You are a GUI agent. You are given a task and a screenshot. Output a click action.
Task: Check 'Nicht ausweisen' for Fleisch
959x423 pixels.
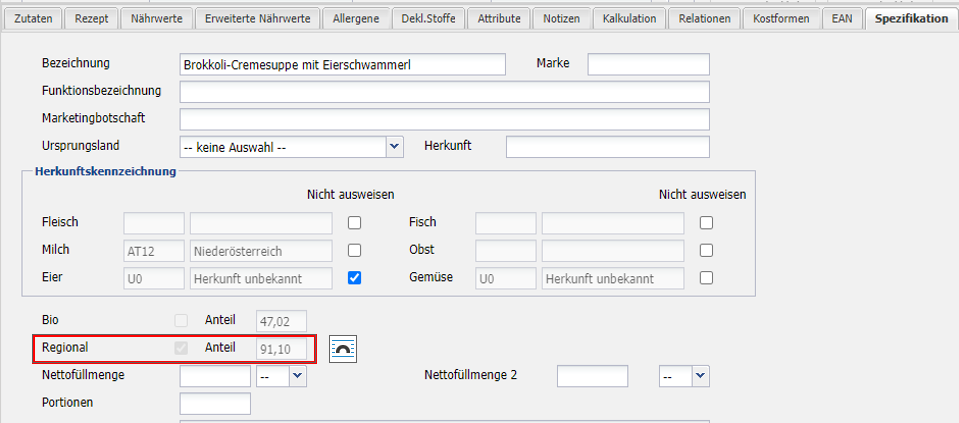(x=354, y=222)
